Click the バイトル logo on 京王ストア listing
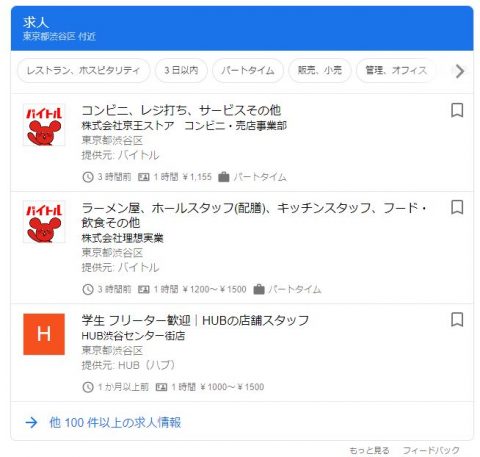480x457 pixels. click(x=44, y=125)
